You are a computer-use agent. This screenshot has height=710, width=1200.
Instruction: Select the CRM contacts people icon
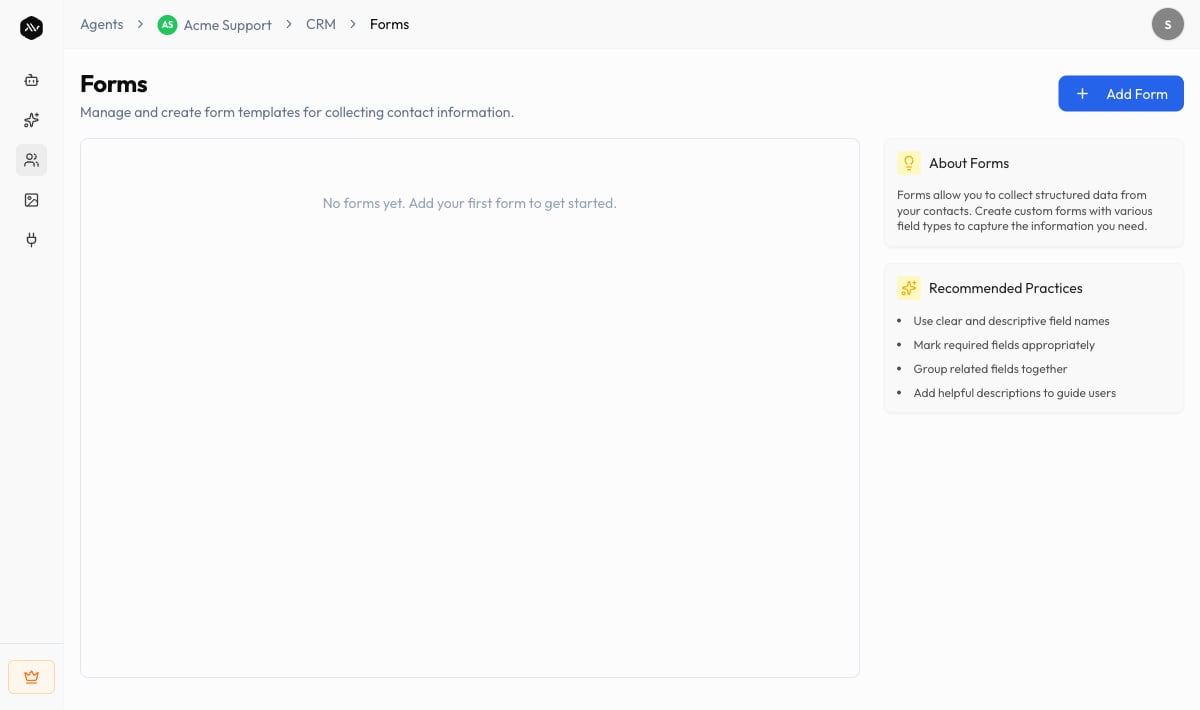click(x=31, y=160)
